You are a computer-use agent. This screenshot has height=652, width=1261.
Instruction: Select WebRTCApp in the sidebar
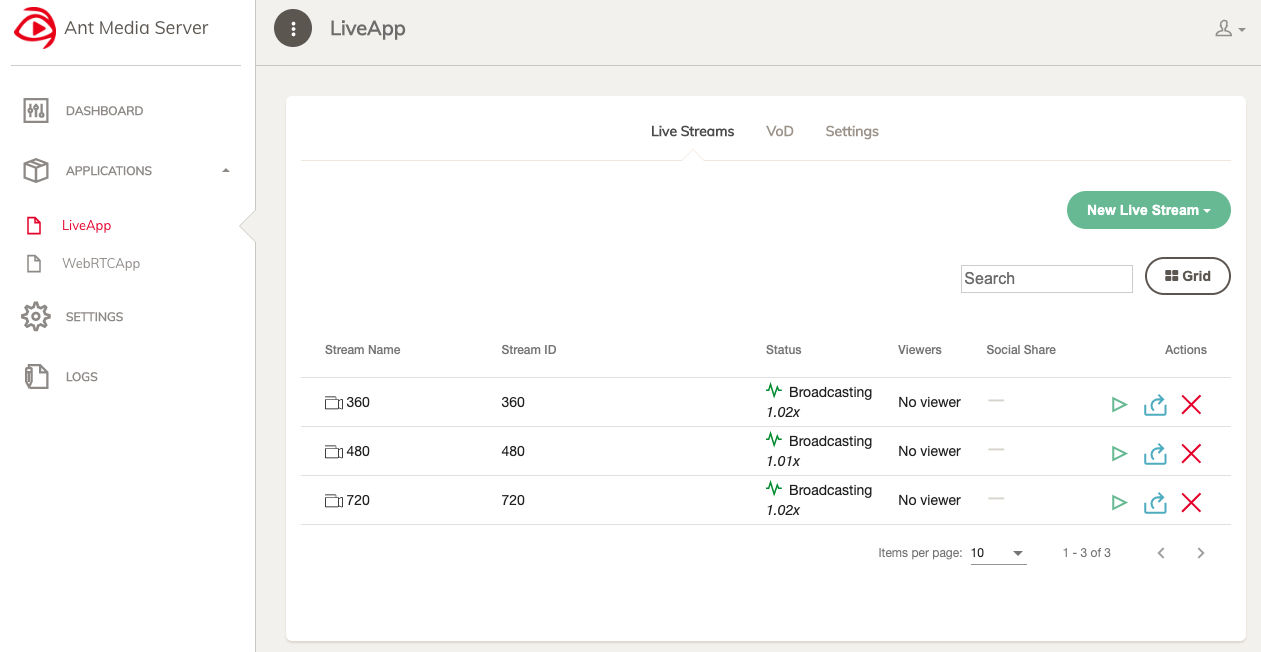tap(101, 264)
